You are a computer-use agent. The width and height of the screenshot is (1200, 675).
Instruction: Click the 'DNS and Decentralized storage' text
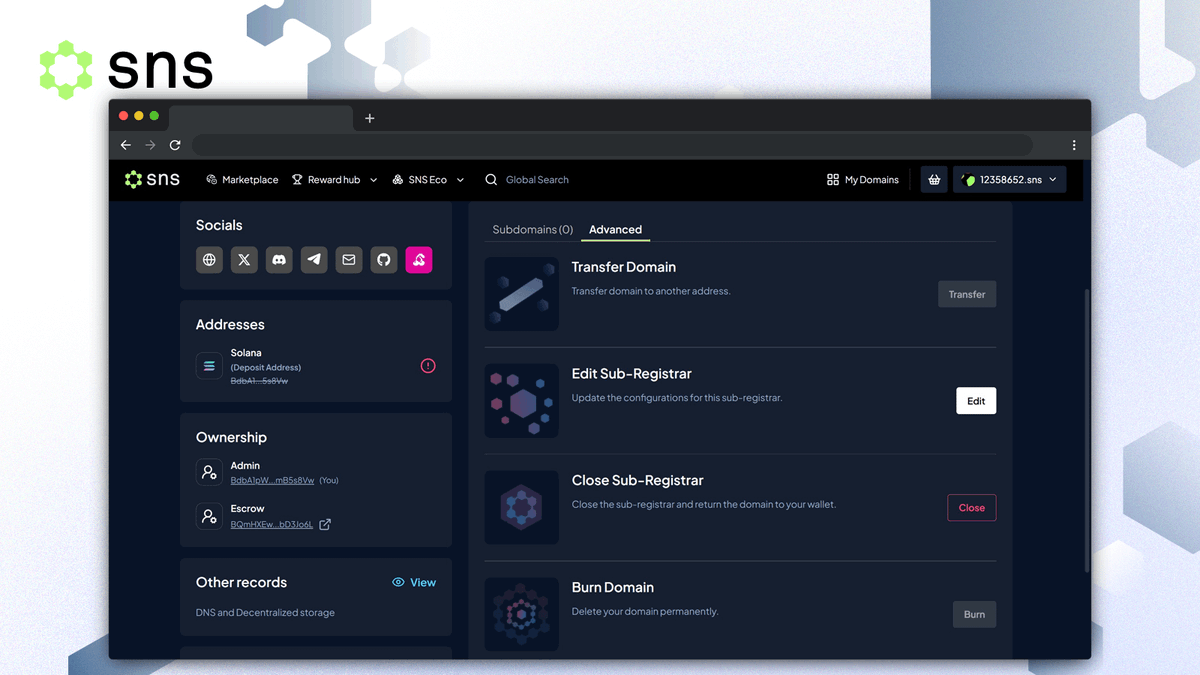(x=265, y=613)
